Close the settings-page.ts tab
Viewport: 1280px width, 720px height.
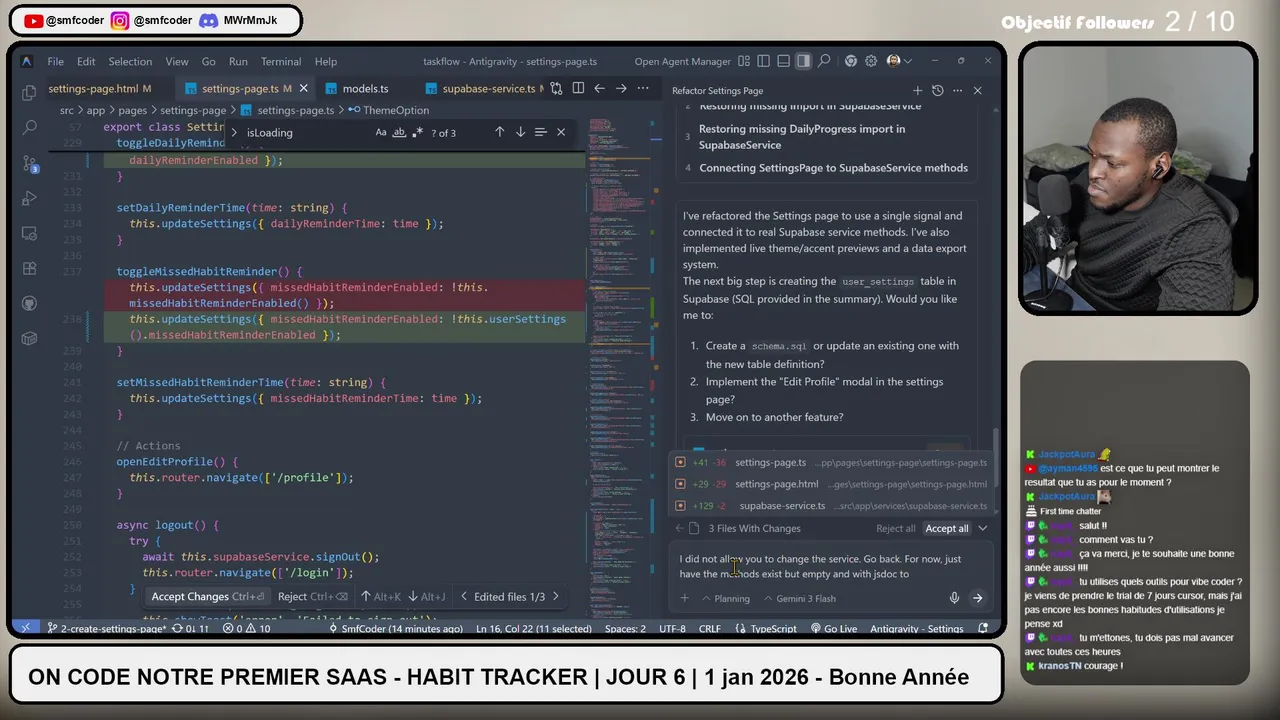point(304,88)
